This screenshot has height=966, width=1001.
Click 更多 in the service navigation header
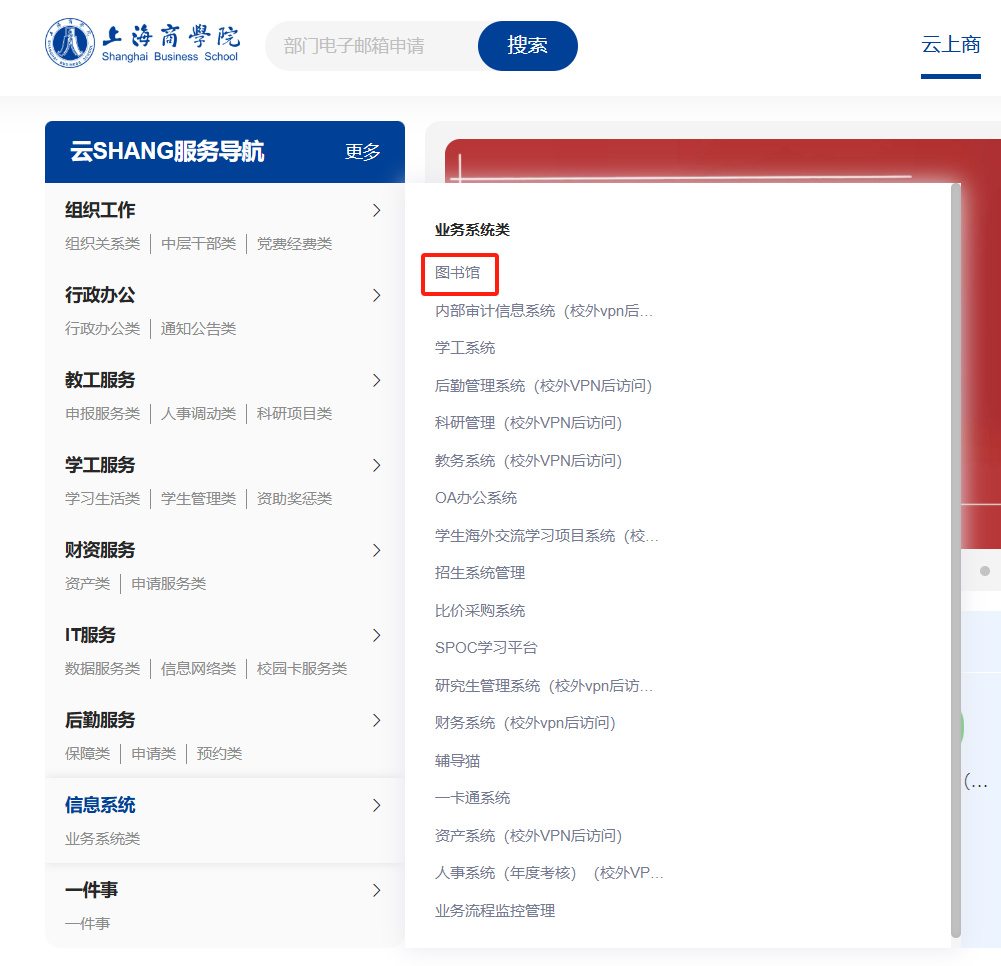tap(362, 152)
